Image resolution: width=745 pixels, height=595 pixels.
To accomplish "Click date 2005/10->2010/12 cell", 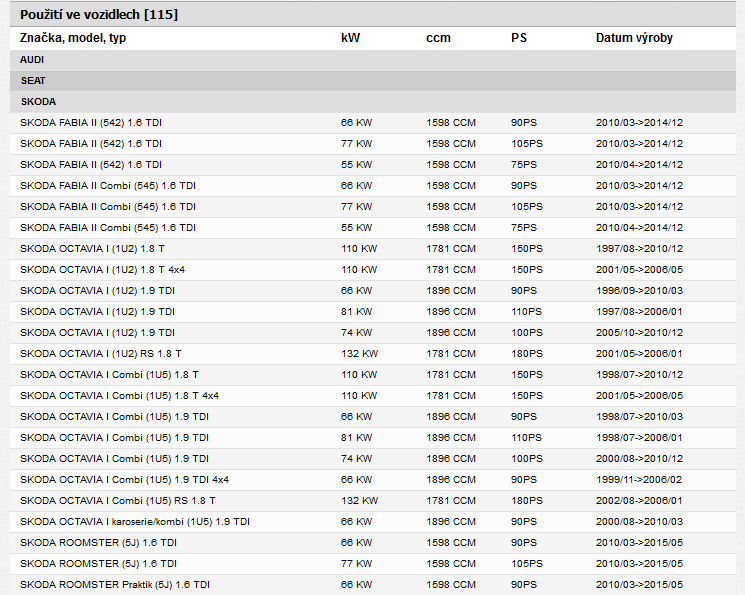I will point(639,333).
